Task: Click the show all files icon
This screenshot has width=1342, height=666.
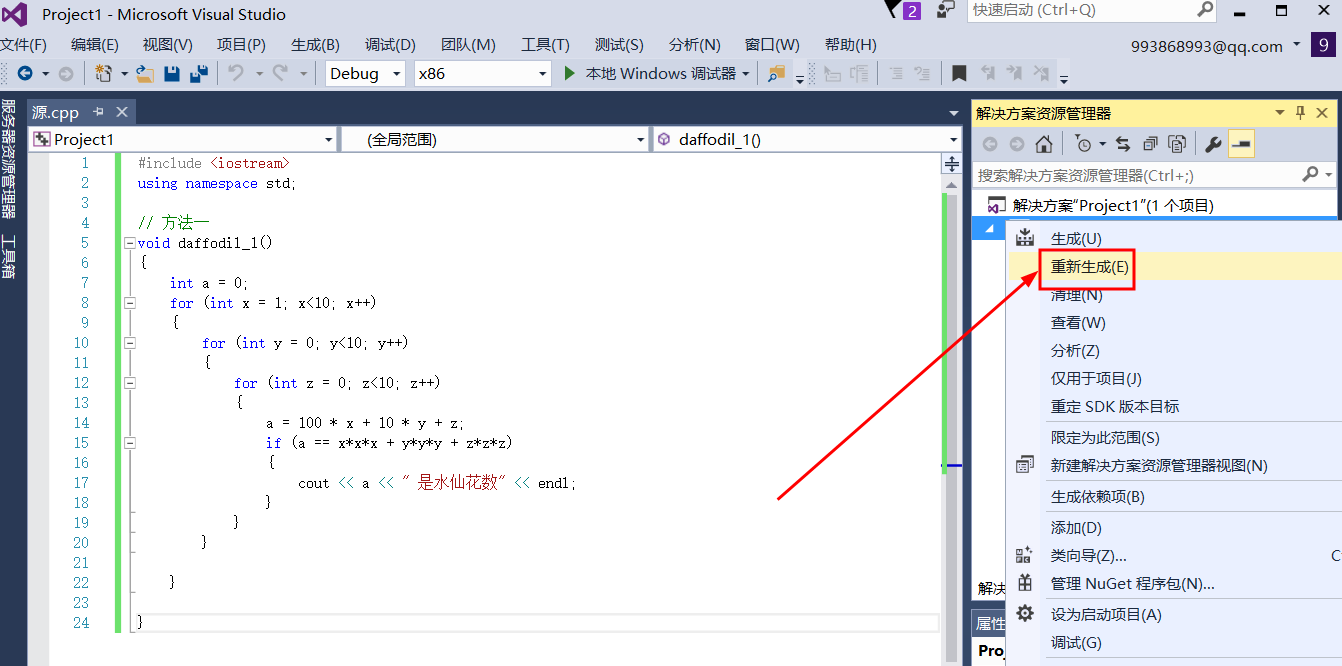Action: (x=1177, y=144)
